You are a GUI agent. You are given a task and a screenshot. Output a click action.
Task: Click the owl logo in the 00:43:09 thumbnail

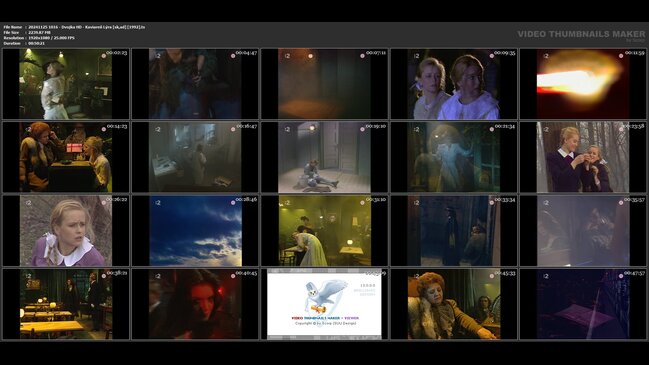point(326,296)
